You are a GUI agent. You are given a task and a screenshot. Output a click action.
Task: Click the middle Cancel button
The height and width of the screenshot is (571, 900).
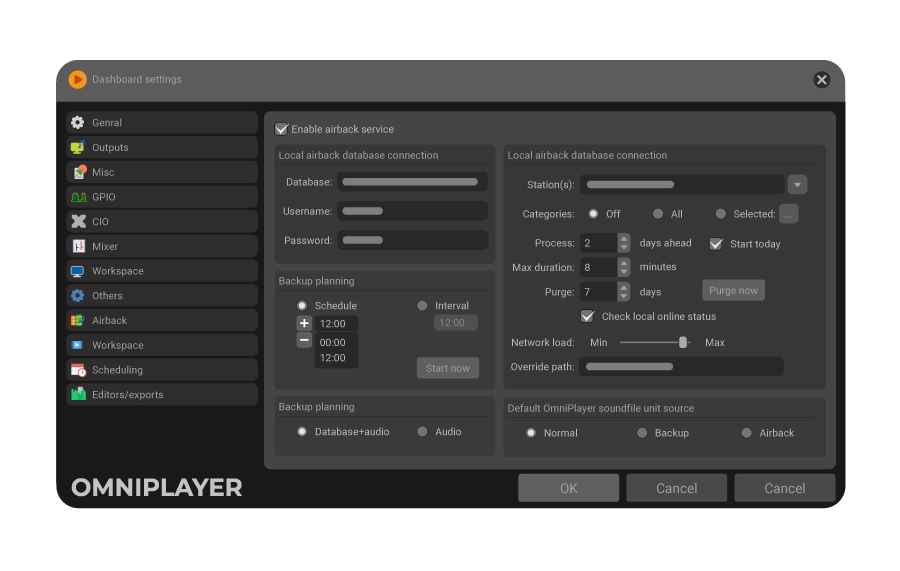(676, 488)
